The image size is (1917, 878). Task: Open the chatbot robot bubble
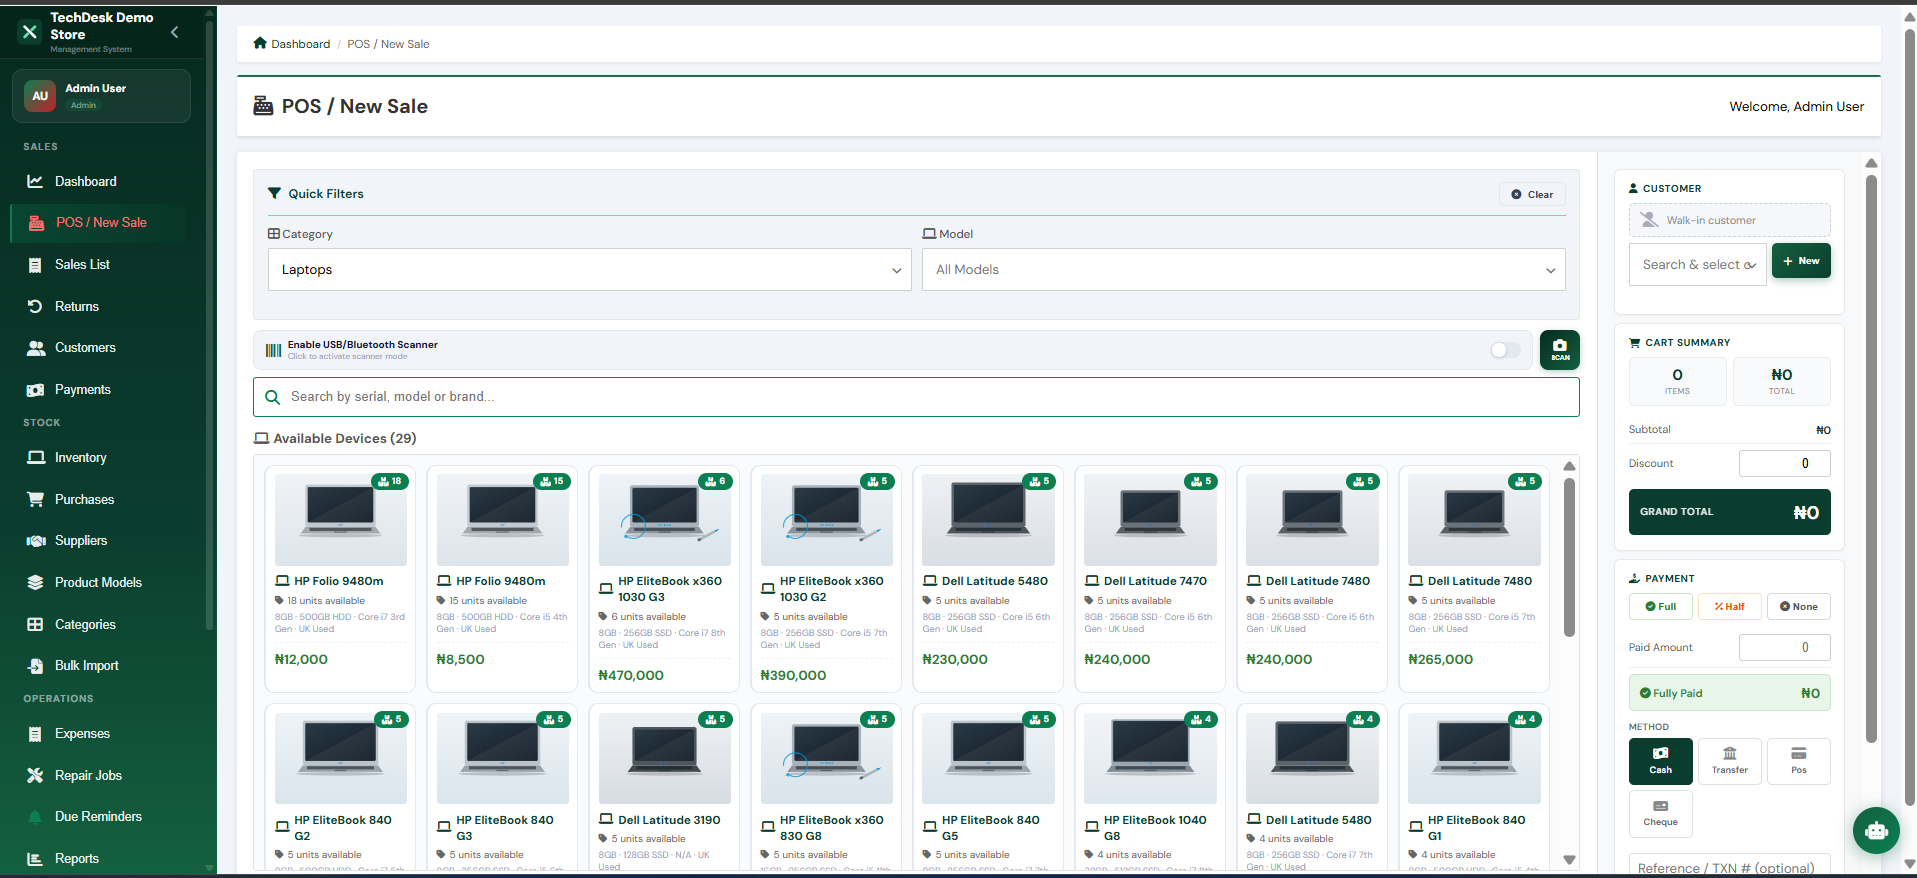1876,830
